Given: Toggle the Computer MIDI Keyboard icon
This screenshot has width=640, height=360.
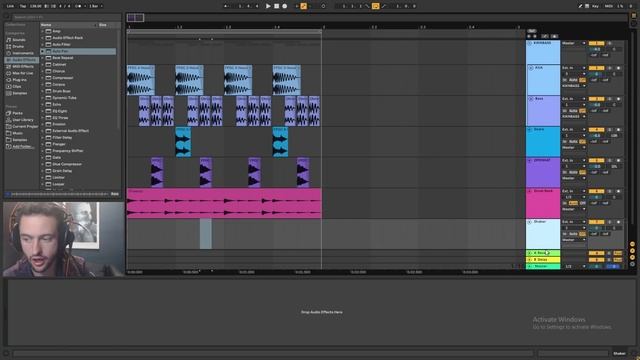Looking at the screenshot, I should pyautogui.click(x=587, y=6).
